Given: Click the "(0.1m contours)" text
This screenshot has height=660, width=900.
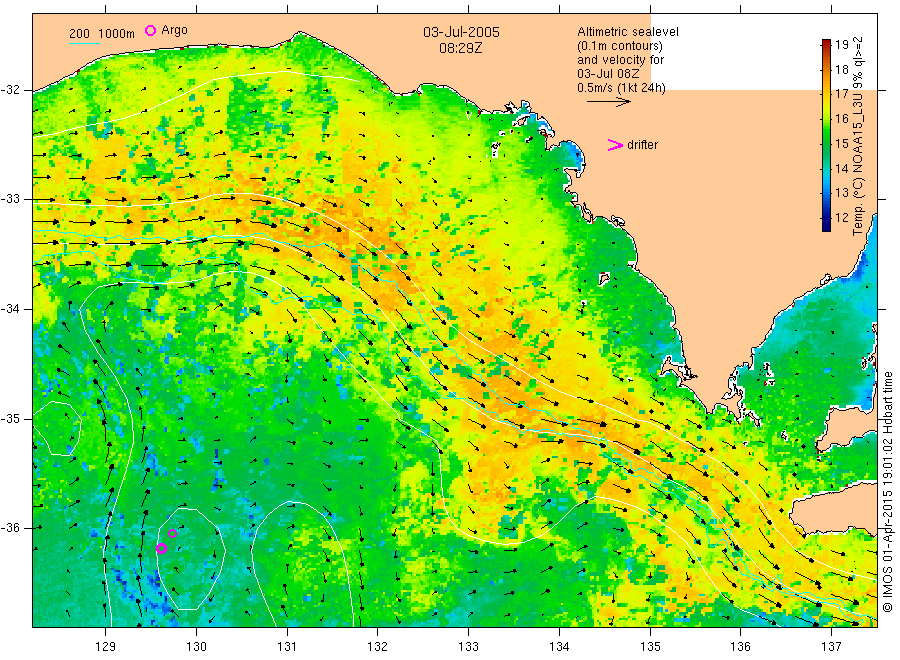Looking at the screenshot, I should [x=620, y=46].
